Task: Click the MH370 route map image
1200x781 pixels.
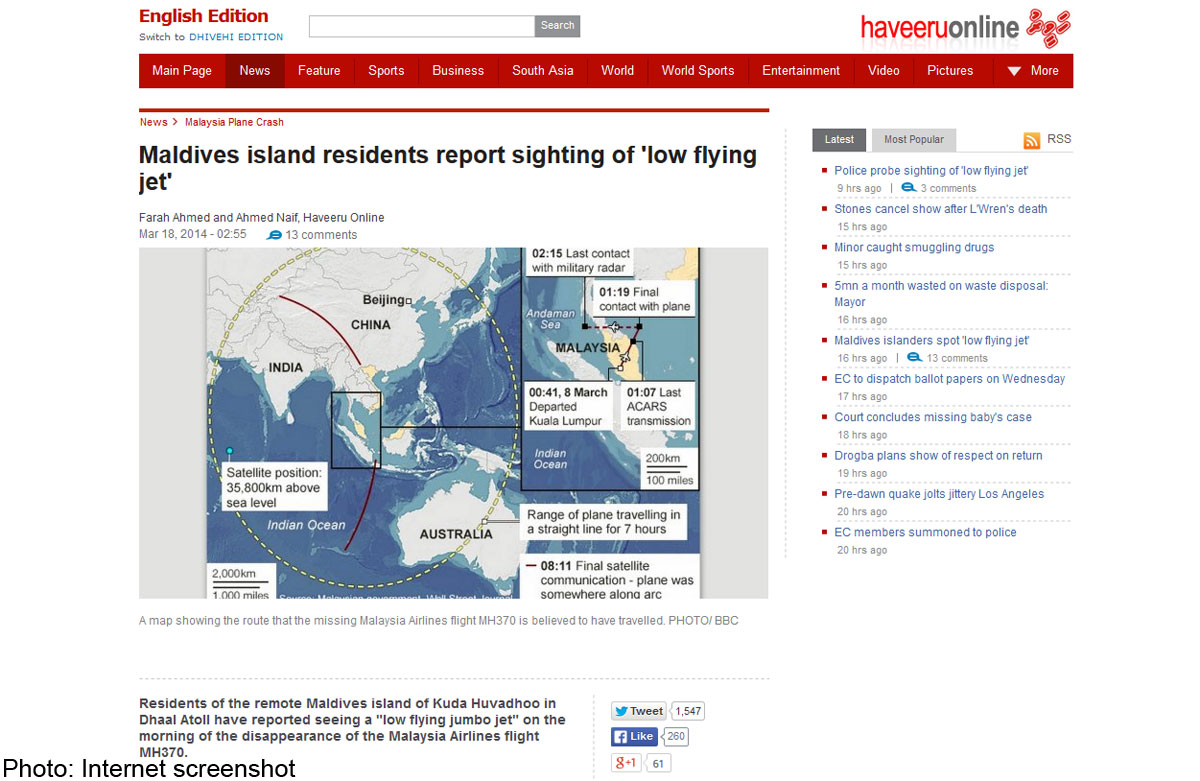Action: (x=453, y=423)
